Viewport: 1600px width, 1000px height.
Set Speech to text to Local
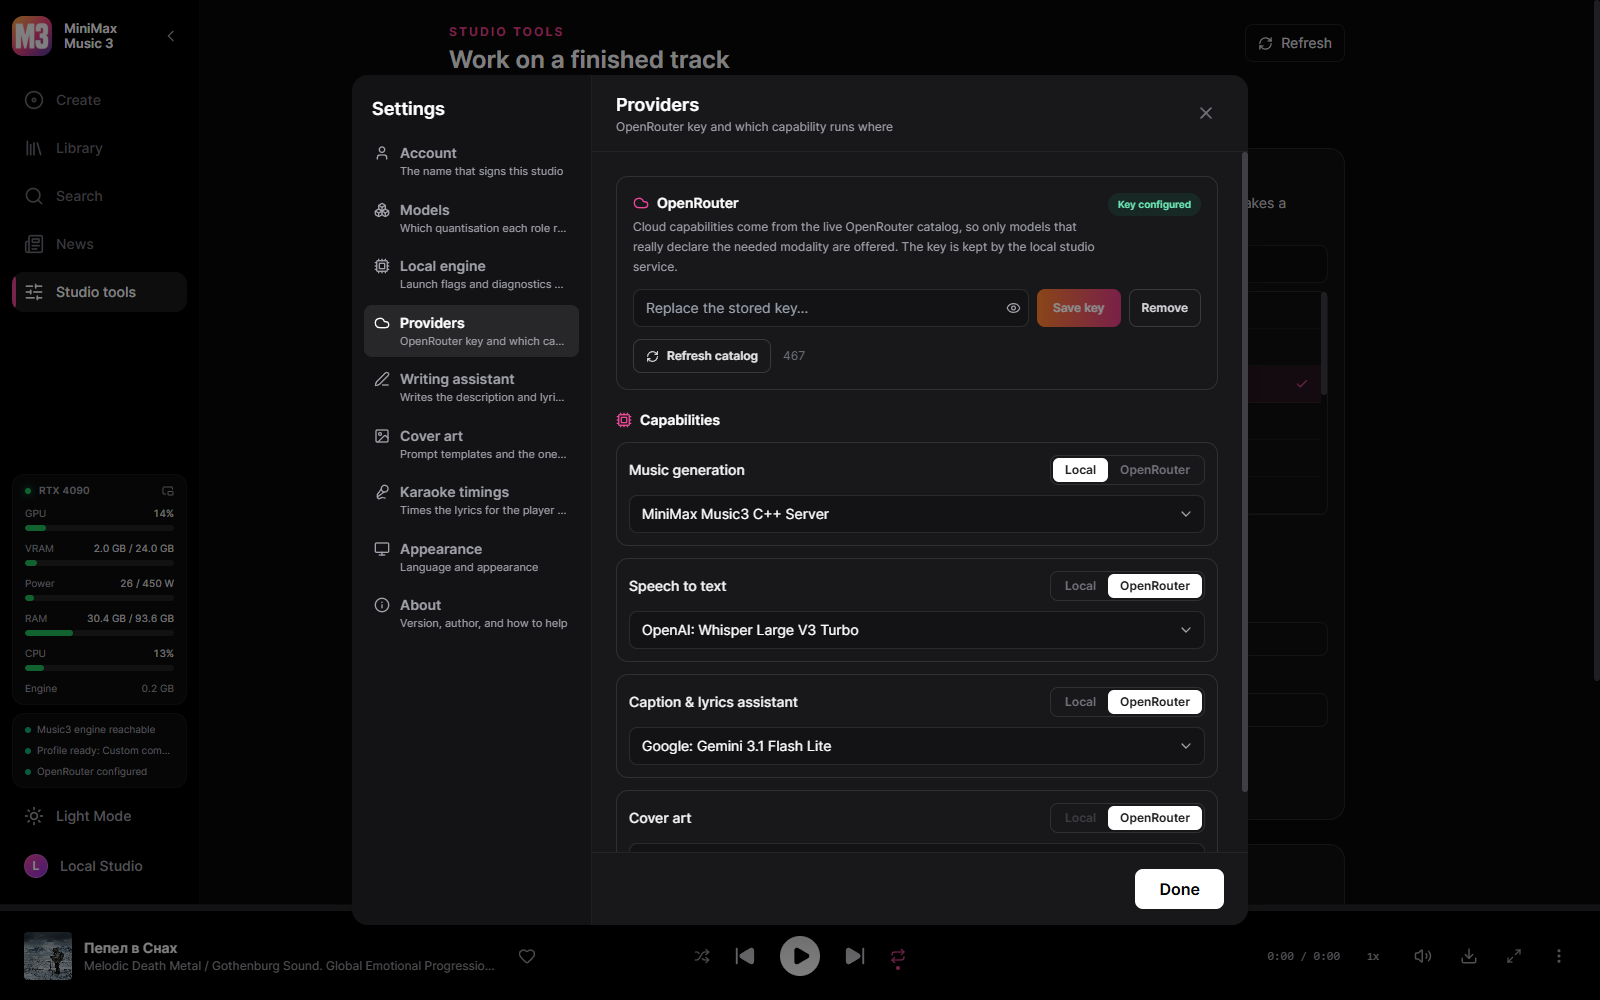1080,586
